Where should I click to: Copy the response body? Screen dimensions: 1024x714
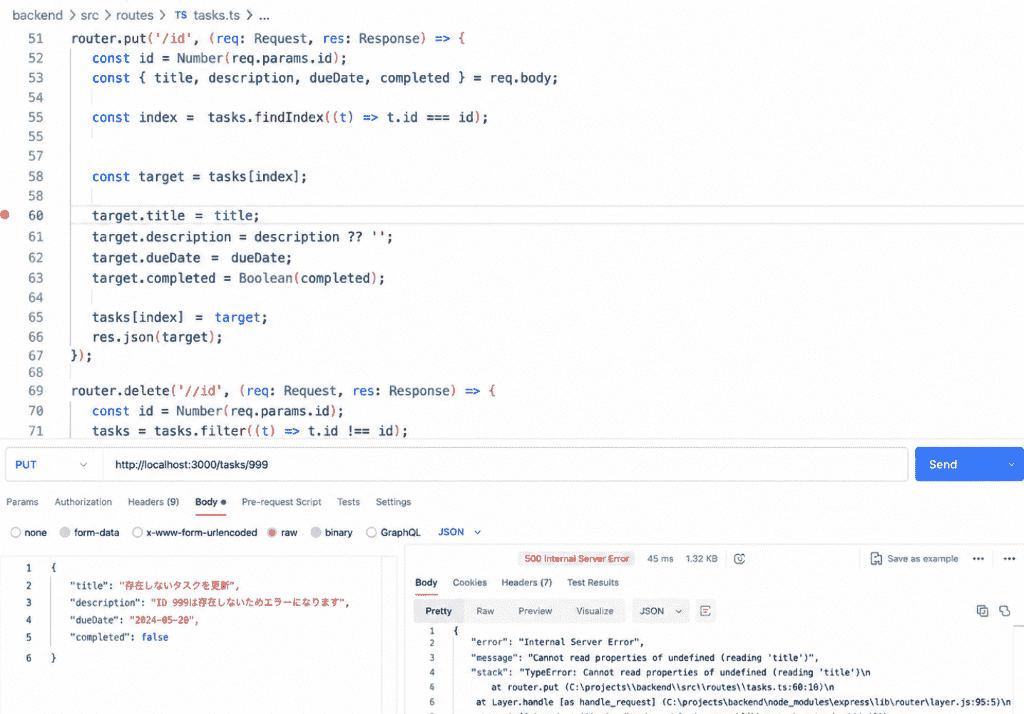(982, 611)
